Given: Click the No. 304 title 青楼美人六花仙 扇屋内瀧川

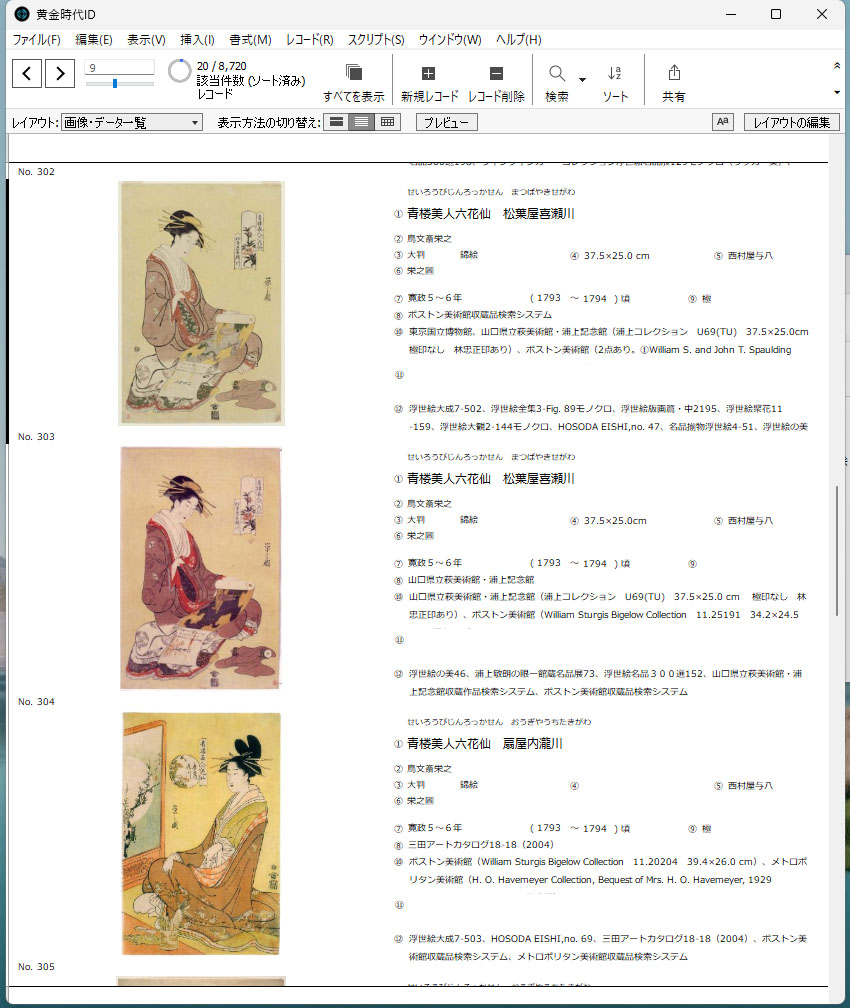Looking at the screenshot, I should (485, 744).
